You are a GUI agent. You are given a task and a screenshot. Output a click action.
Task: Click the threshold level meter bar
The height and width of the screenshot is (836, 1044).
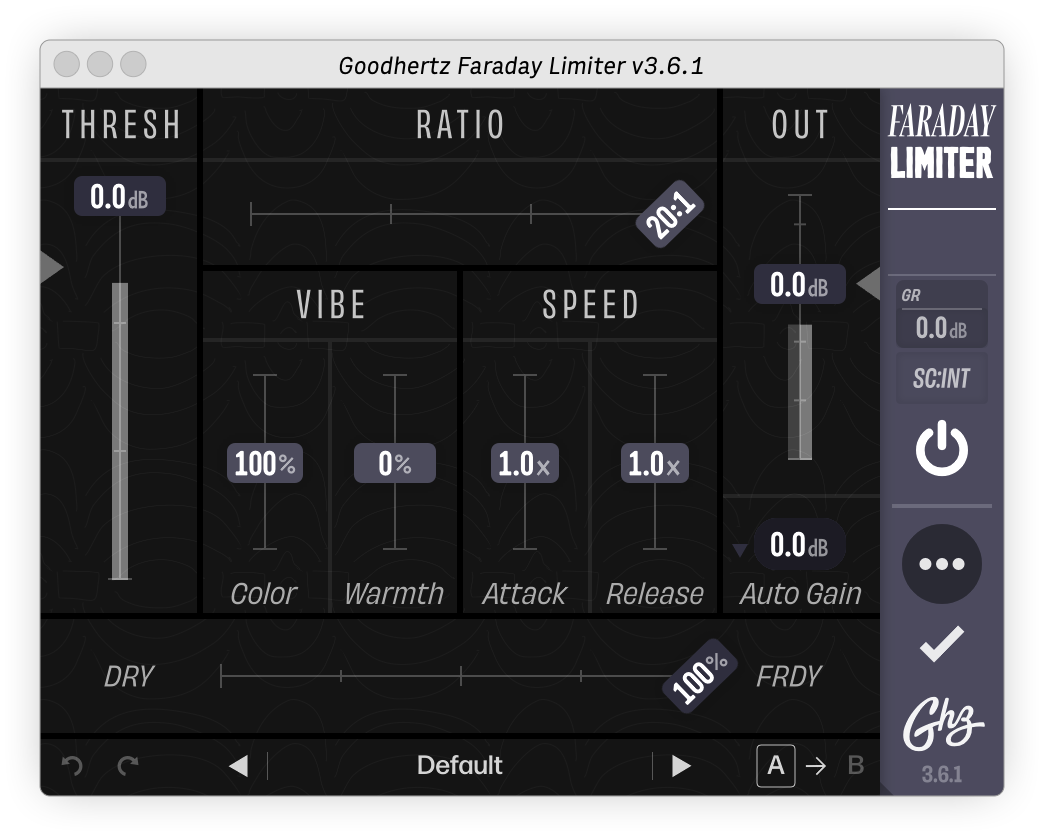click(x=120, y=431)
